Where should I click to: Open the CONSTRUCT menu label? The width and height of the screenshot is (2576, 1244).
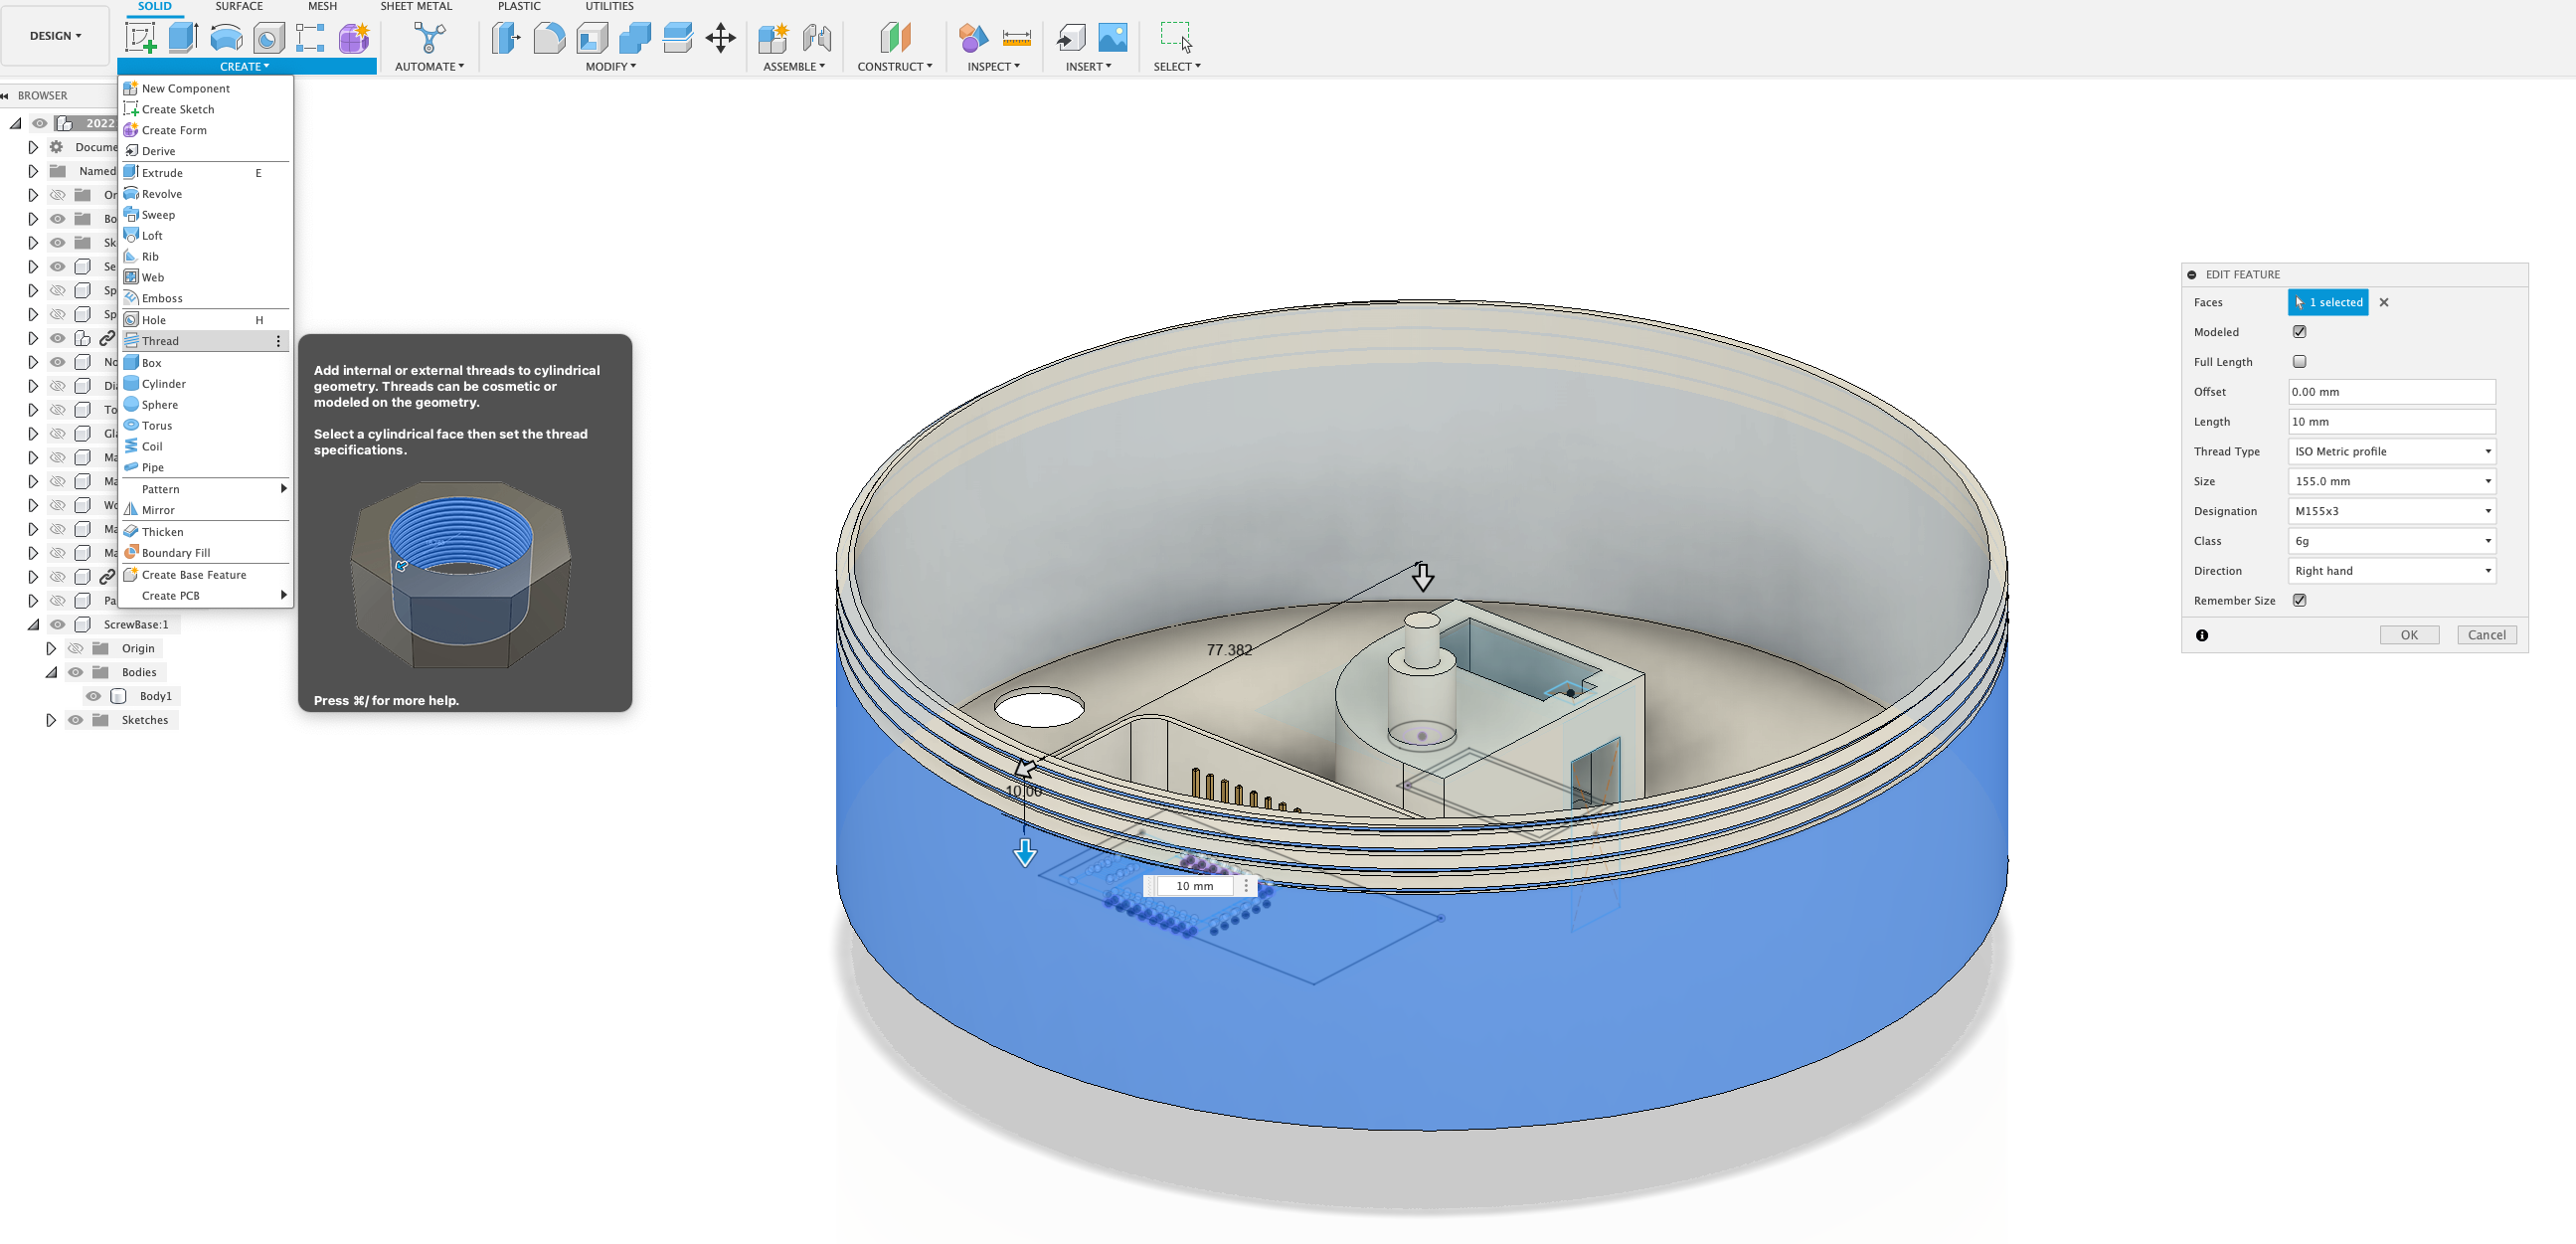pyautogui.click(x=894, y=66)
